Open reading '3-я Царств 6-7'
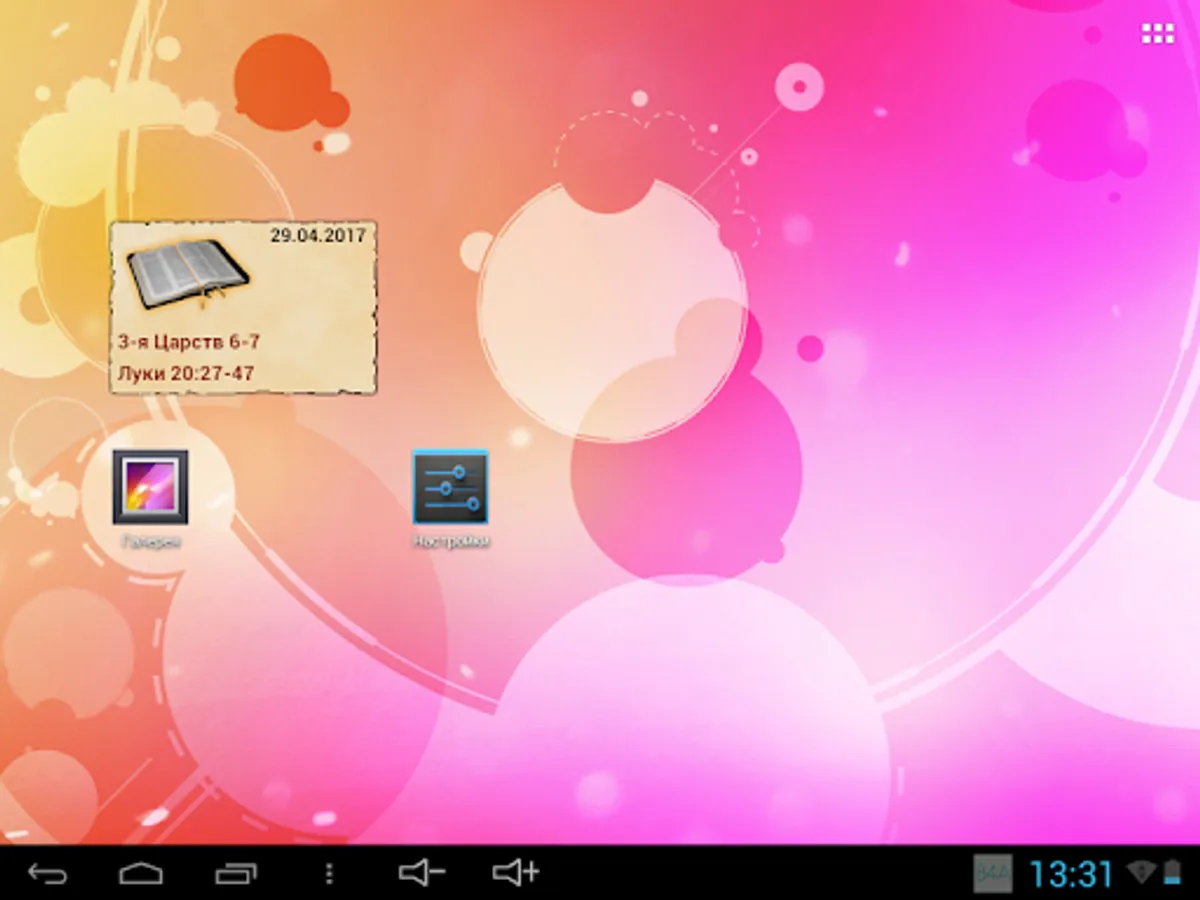1200x900 pixels. coord(189,342)
